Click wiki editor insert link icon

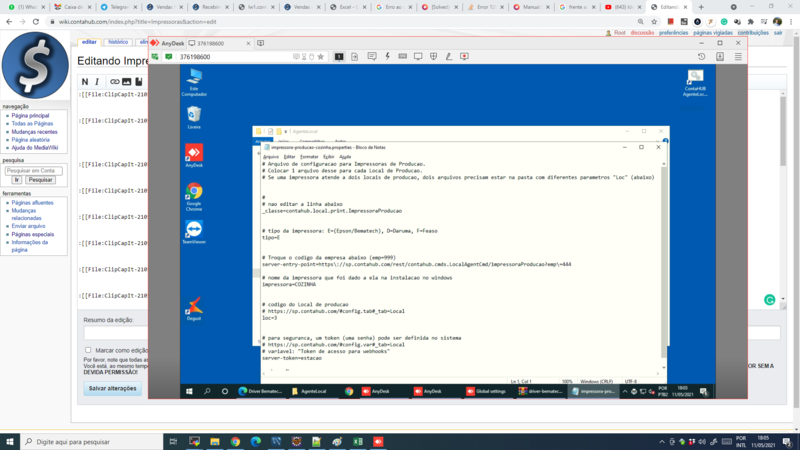pos(114,82)
